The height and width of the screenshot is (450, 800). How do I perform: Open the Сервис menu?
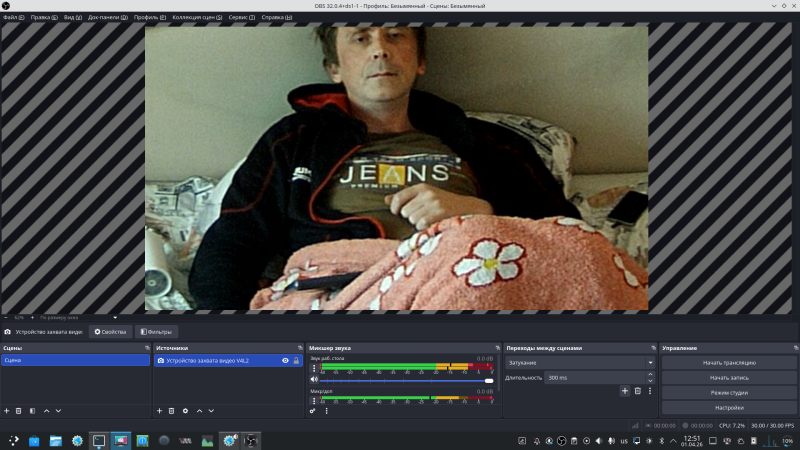click(241, 17)
